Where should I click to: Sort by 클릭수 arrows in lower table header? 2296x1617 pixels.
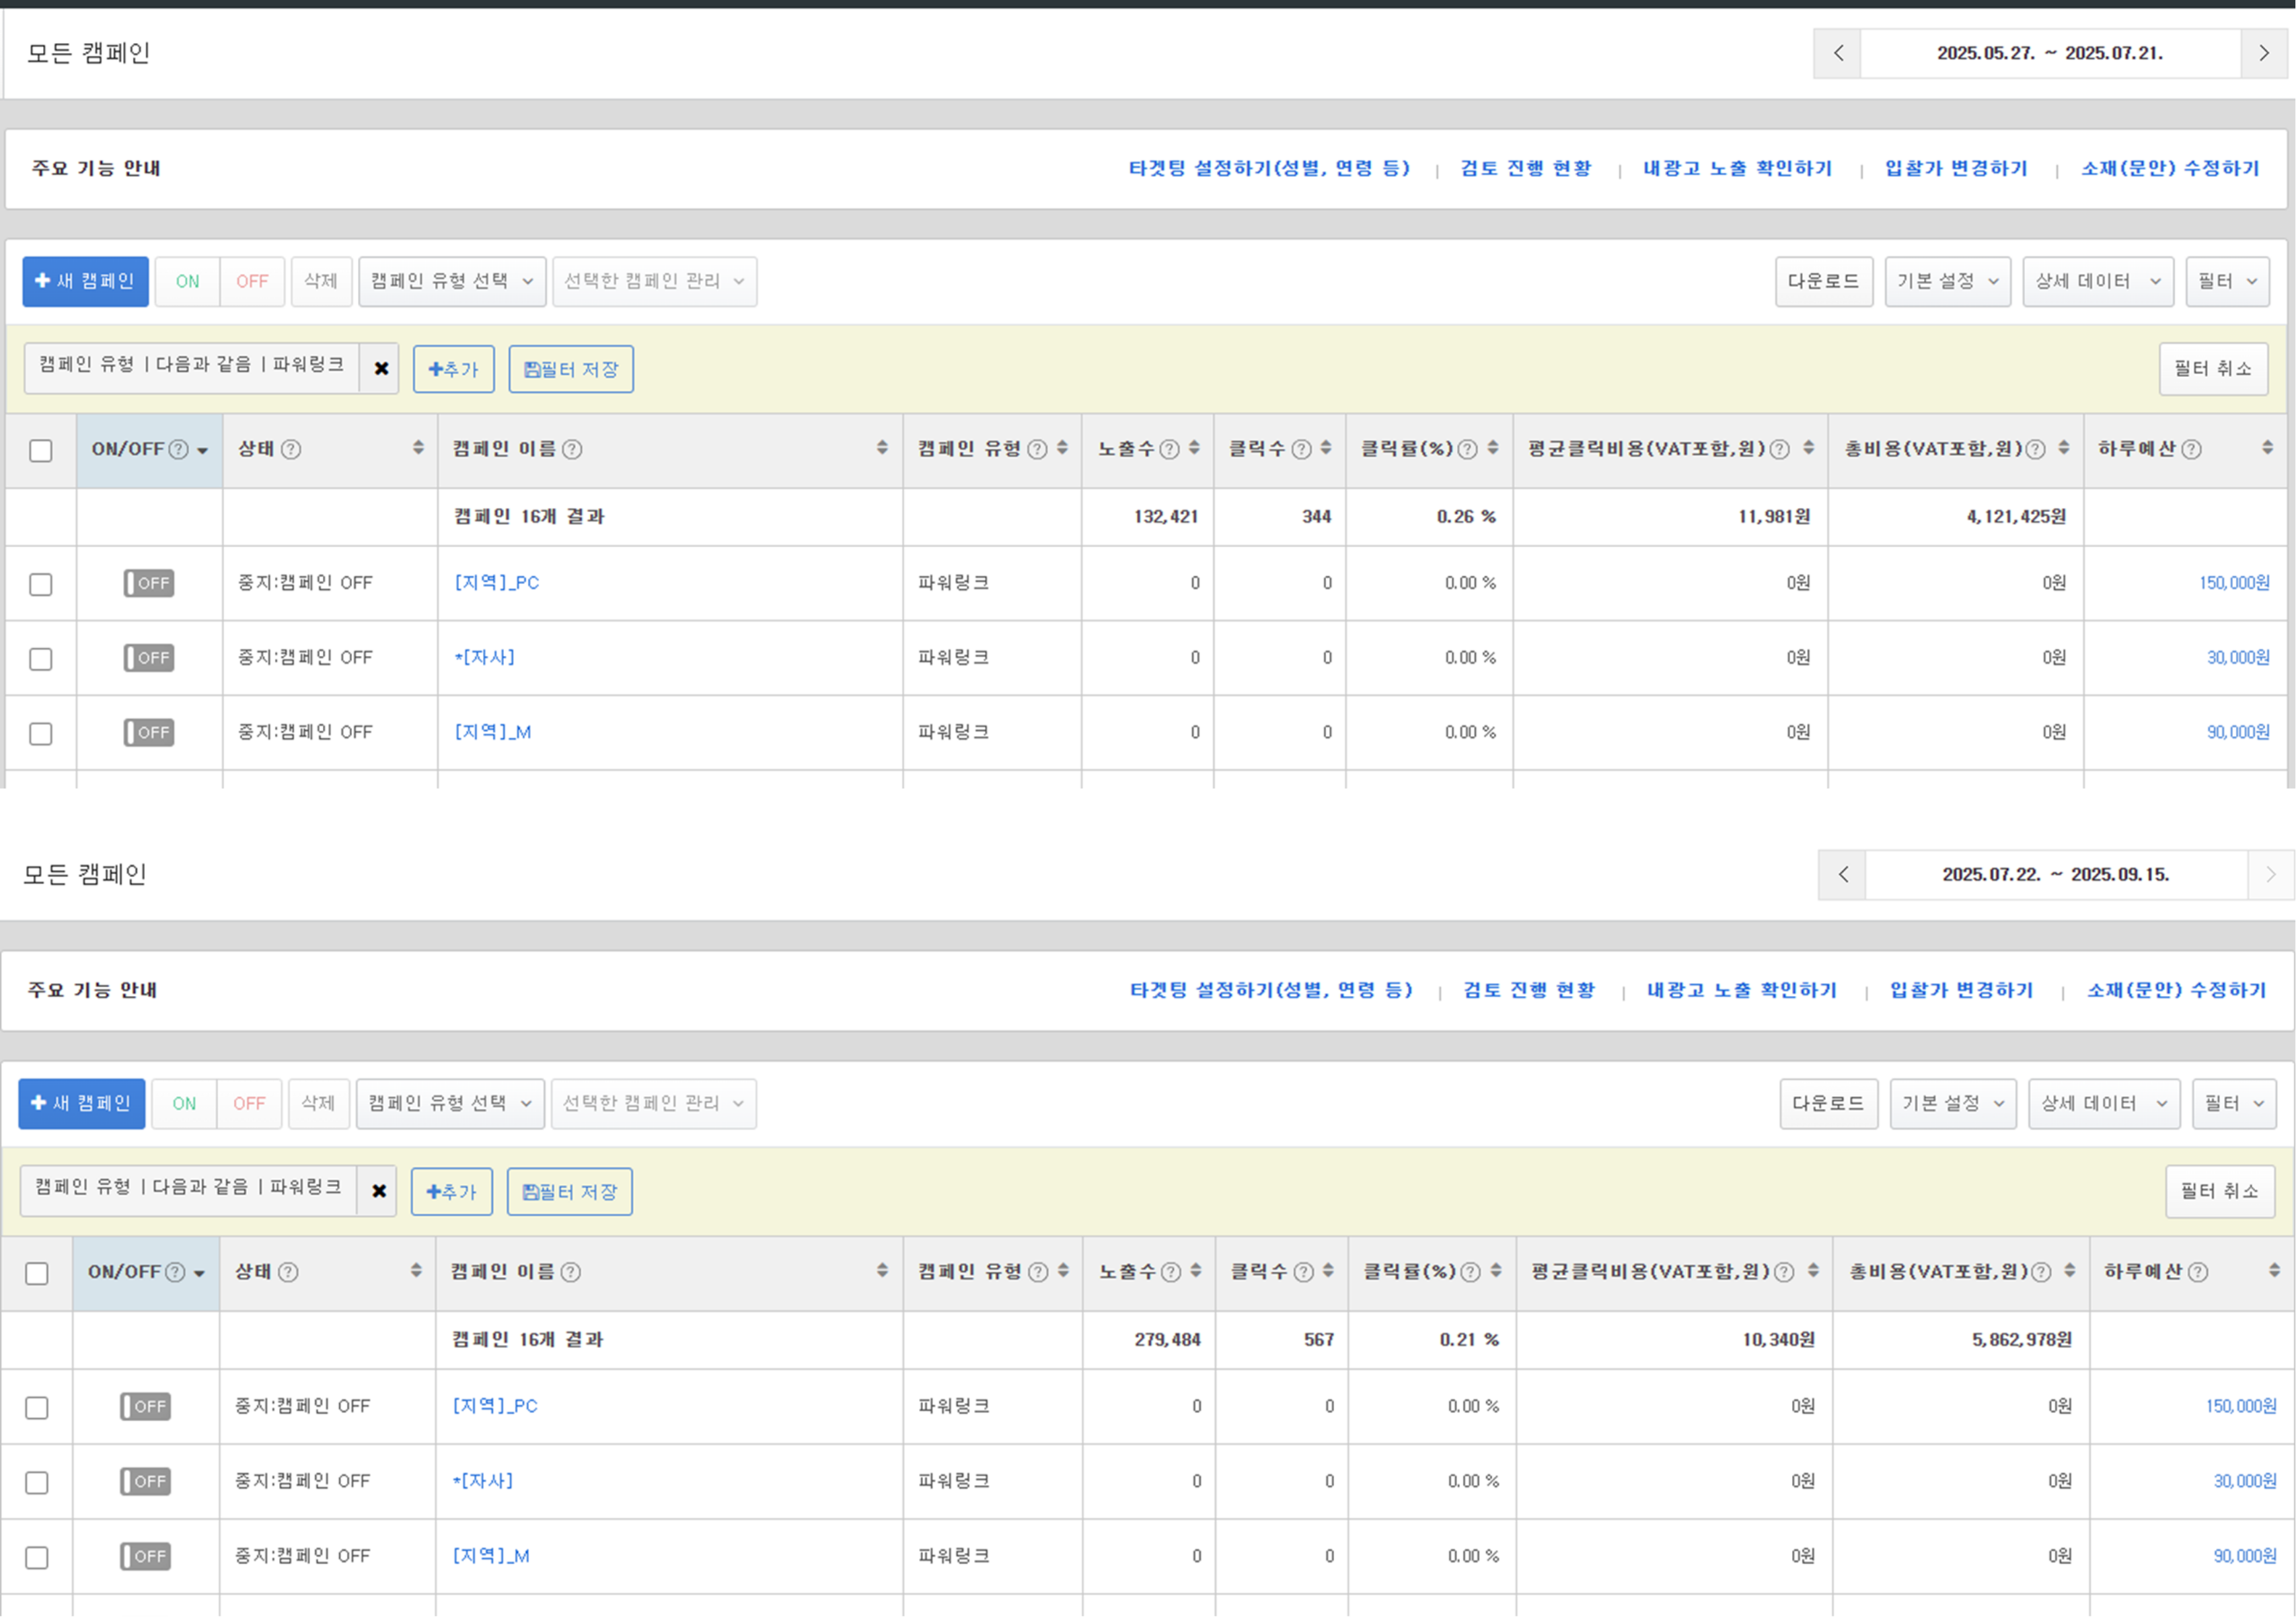point(1328,1271)
